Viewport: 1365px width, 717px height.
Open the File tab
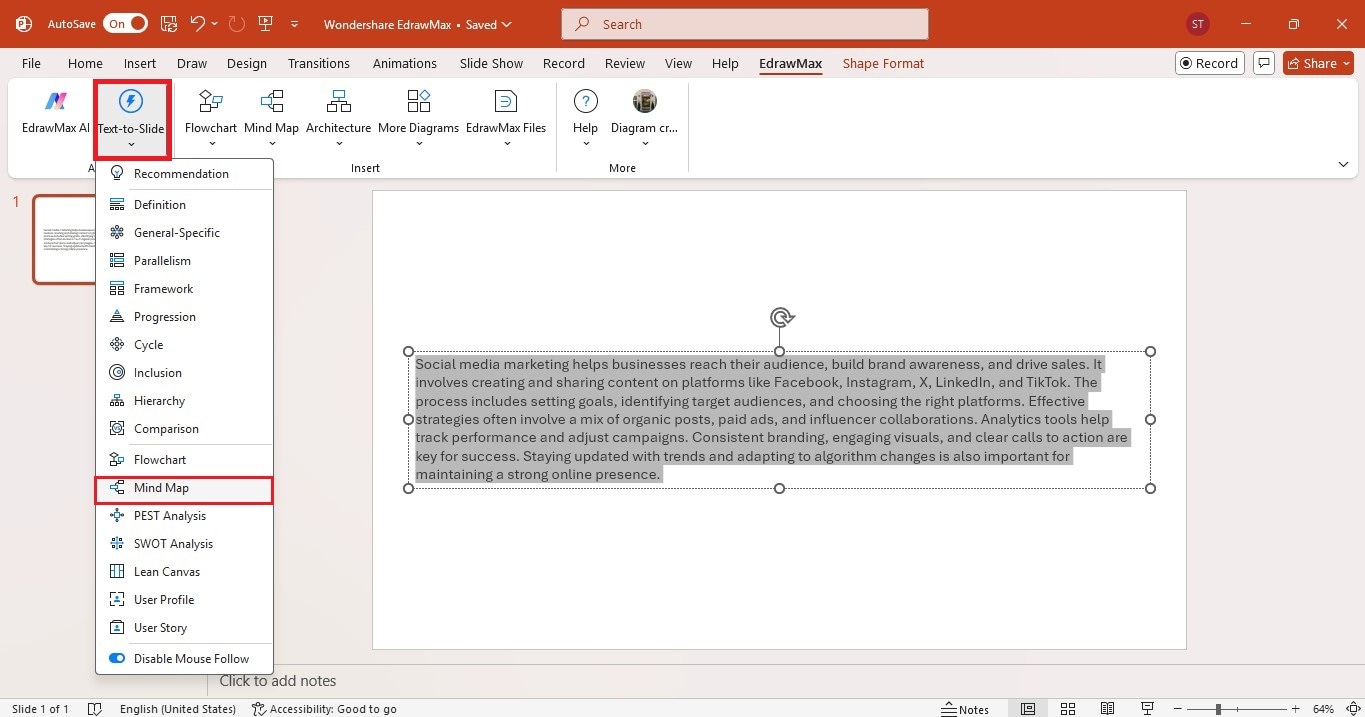pyautogui.click(x=31, y=63)
